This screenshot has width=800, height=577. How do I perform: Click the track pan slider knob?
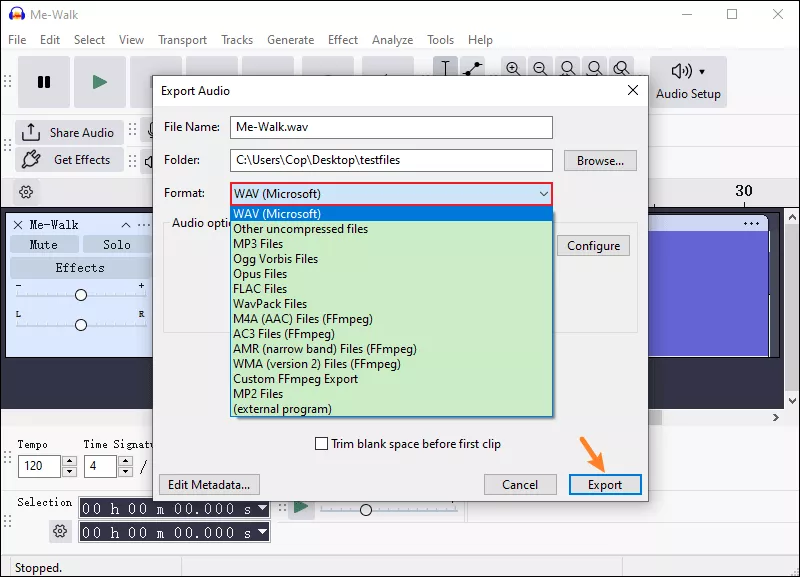[81, 325]
